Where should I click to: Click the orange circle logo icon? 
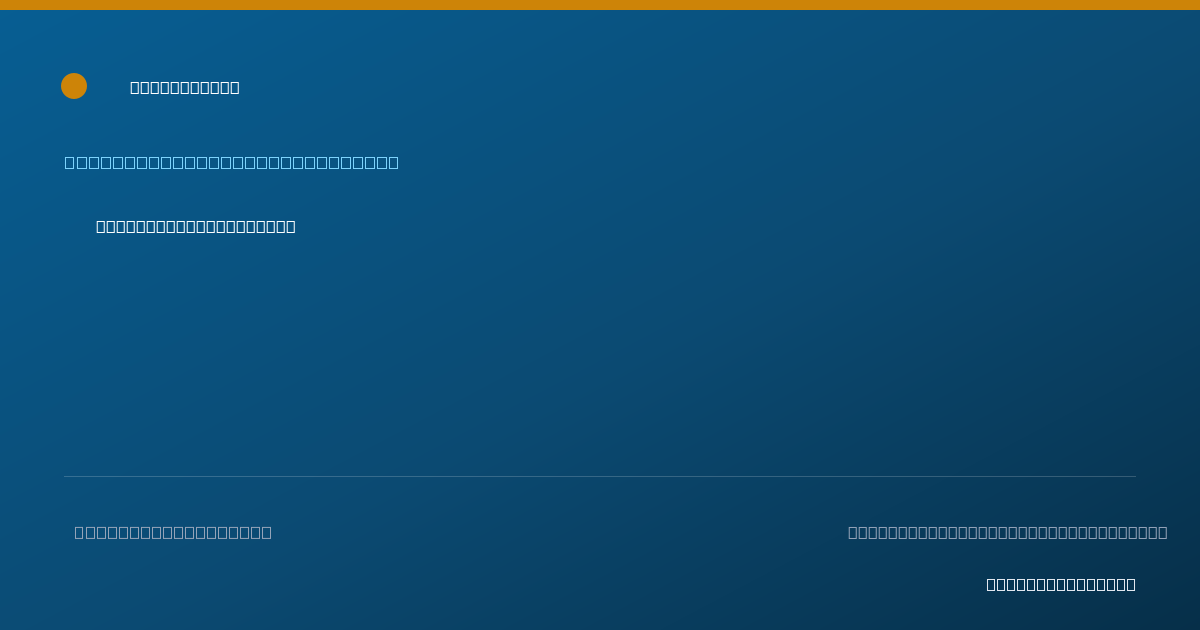click(x=74, y=86)
